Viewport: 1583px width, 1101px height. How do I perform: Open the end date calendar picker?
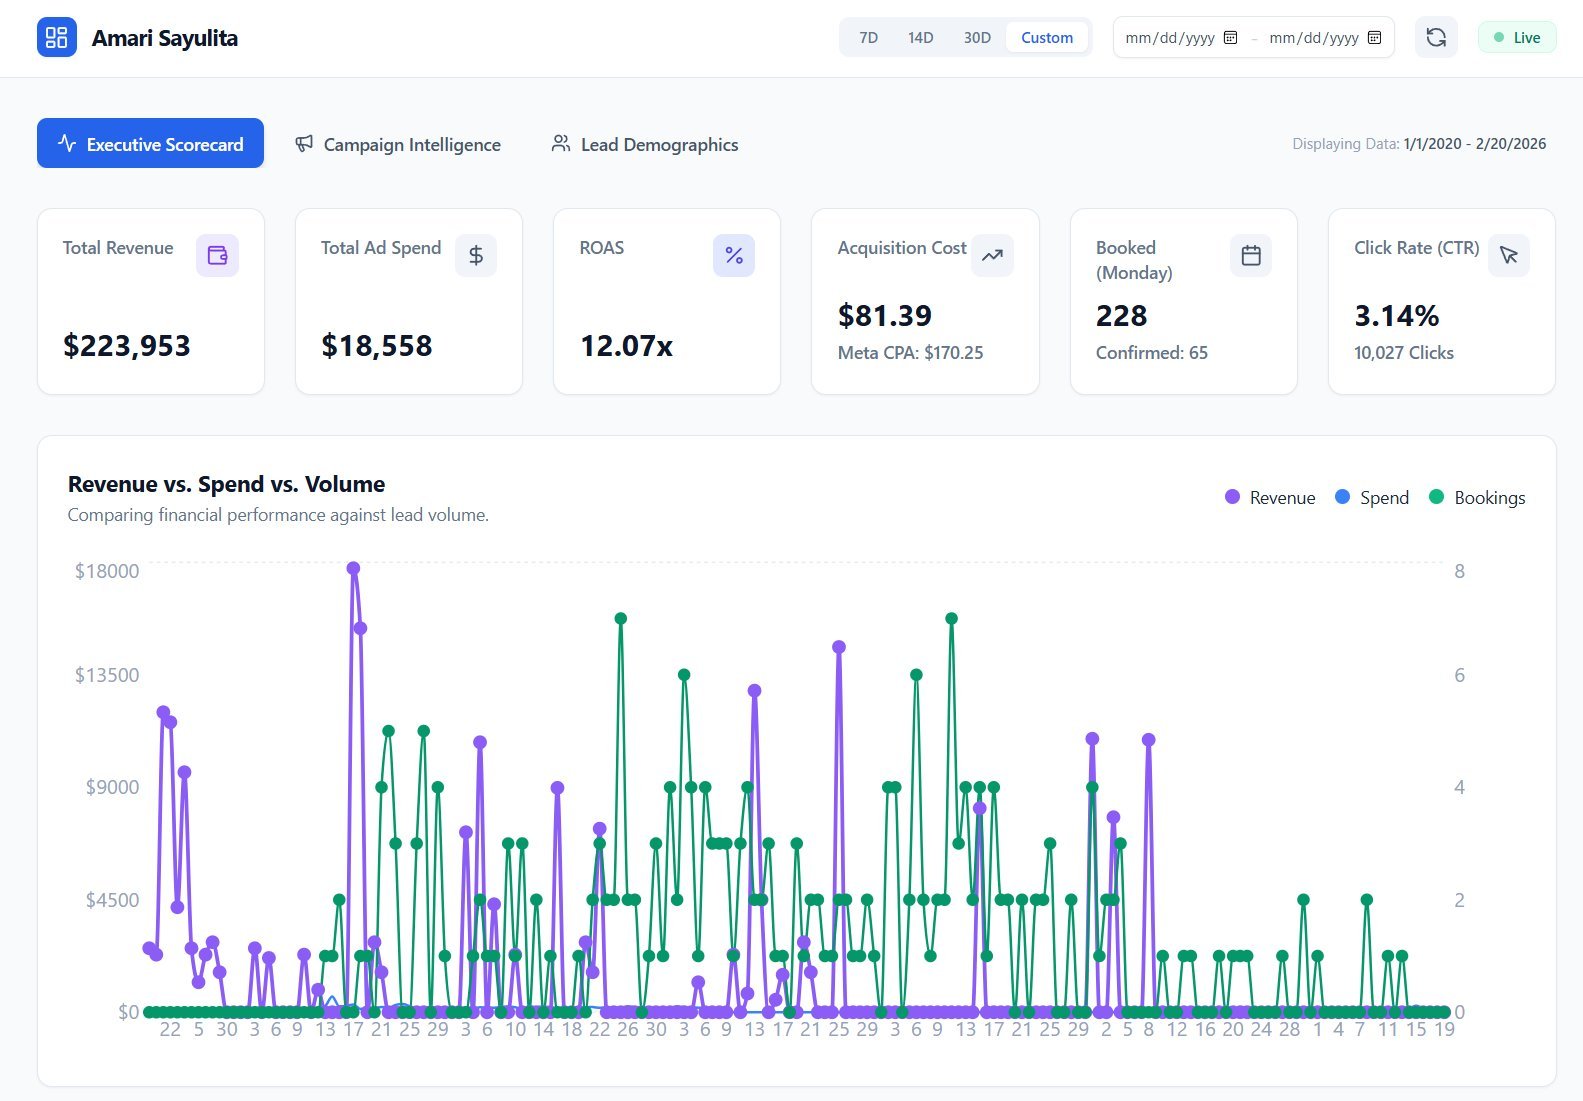pos(1375,38)
